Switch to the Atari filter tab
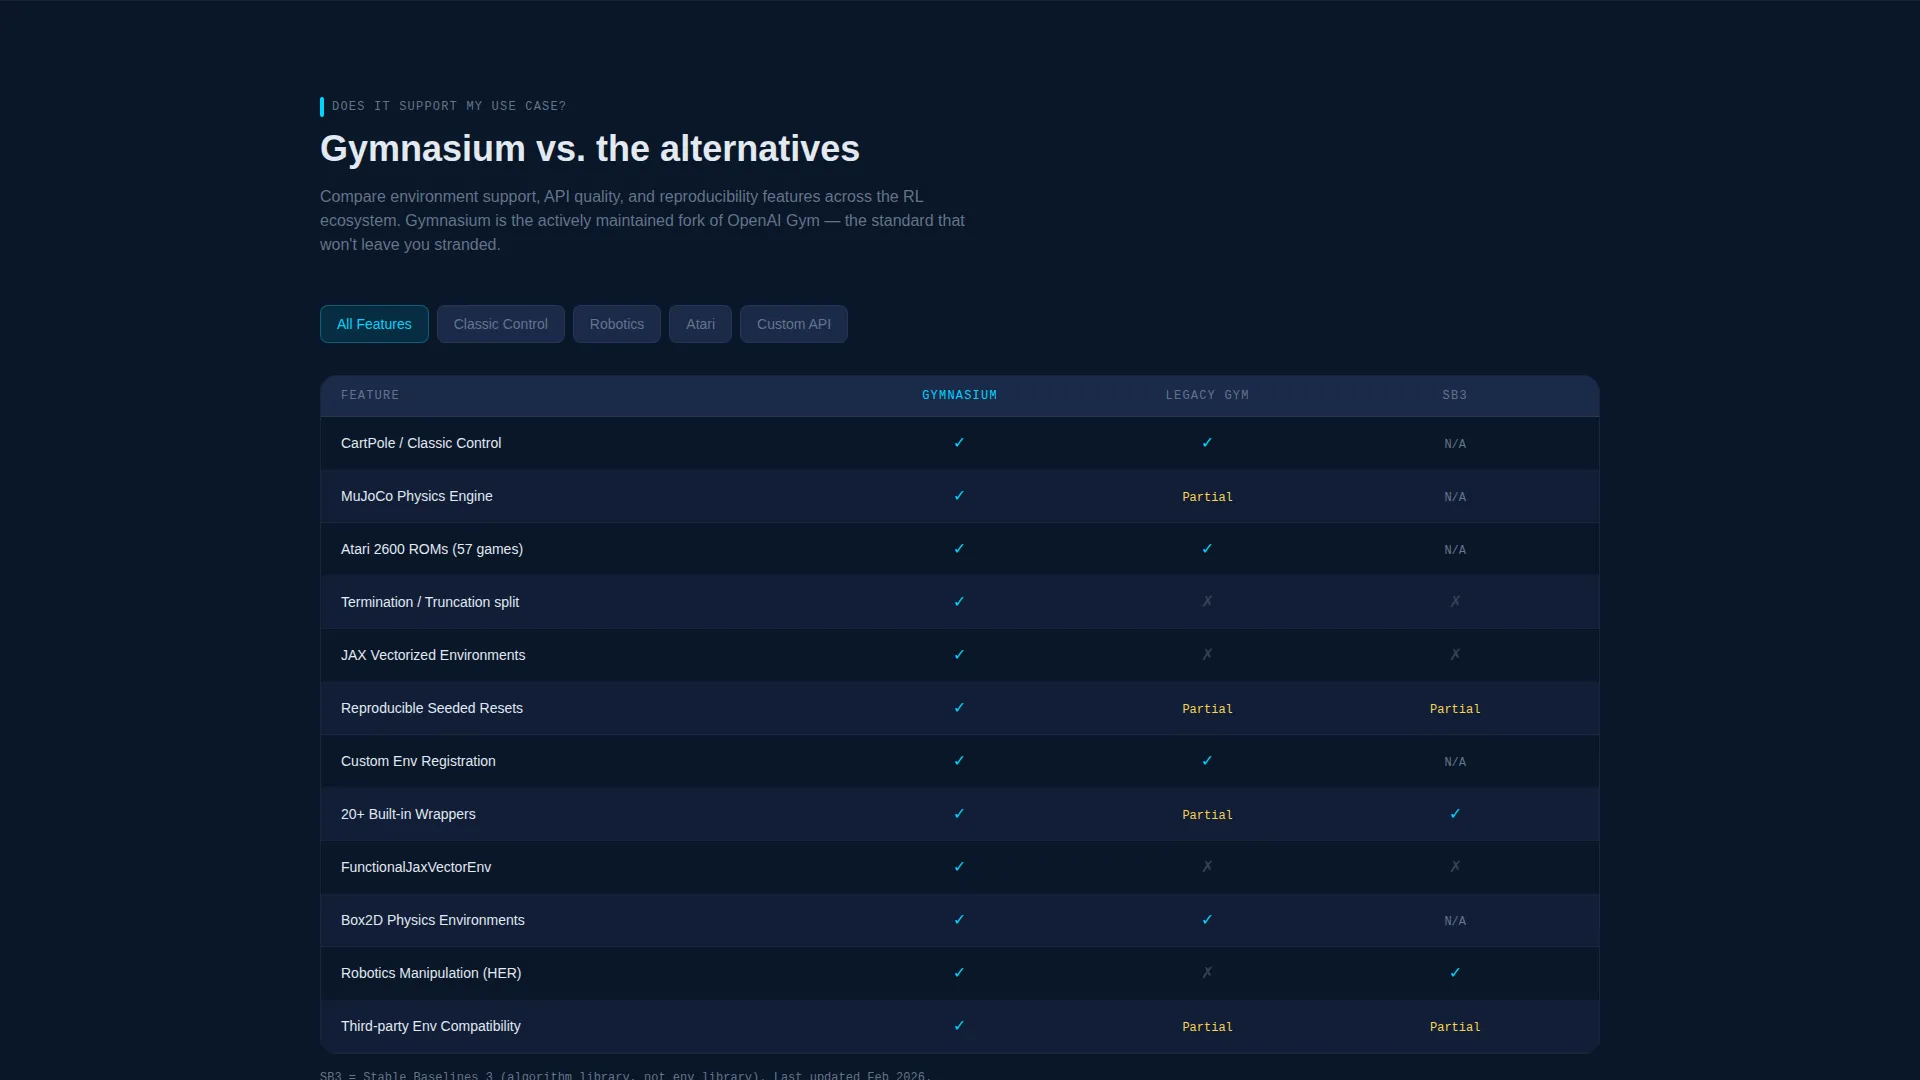The image size is (1920, 1080). pyautogui.click(x=700, y=324)
